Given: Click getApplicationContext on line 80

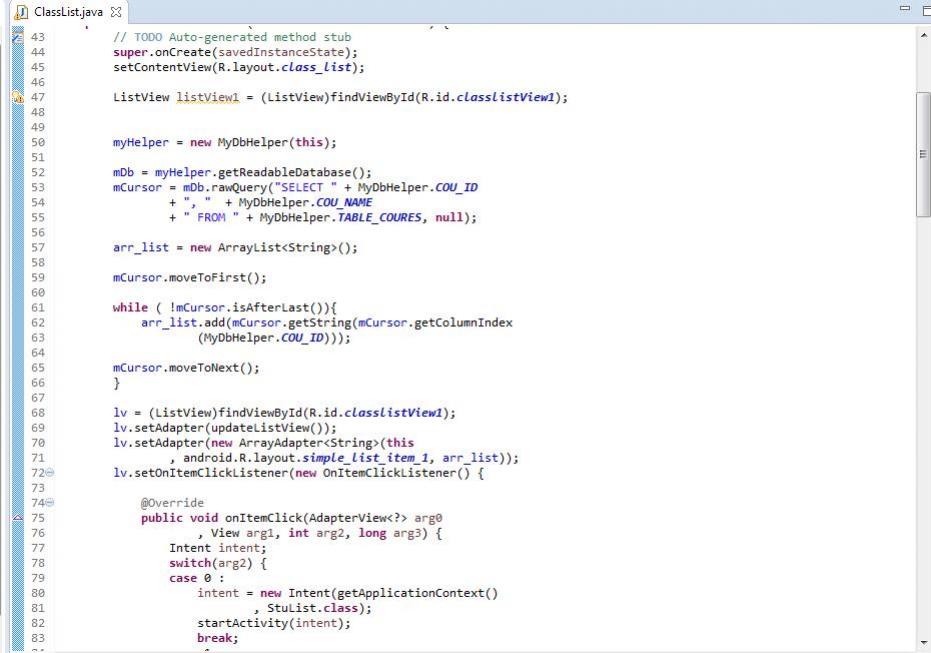Looking at the screenshot, I should [x=410, y=593].
